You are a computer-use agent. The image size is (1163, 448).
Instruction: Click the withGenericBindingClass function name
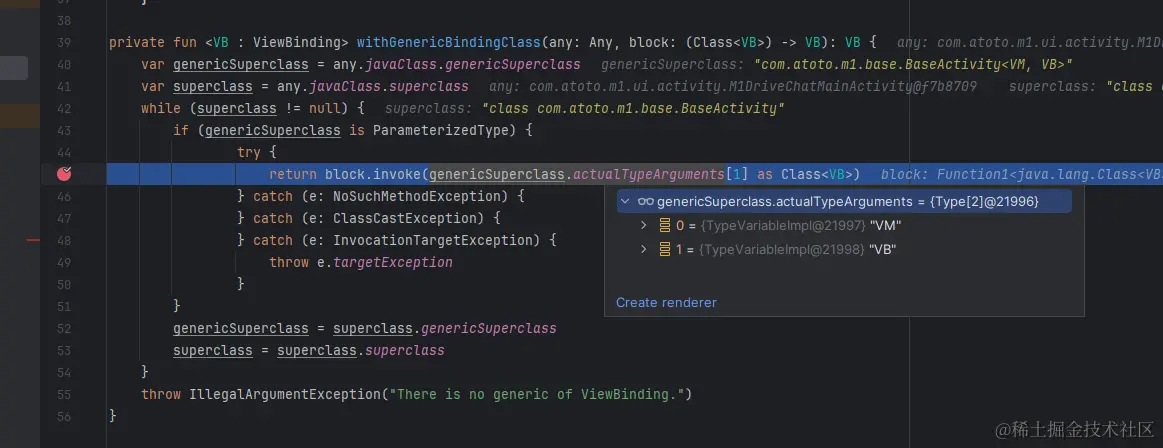pyautogui.click(x=449, y=42)
